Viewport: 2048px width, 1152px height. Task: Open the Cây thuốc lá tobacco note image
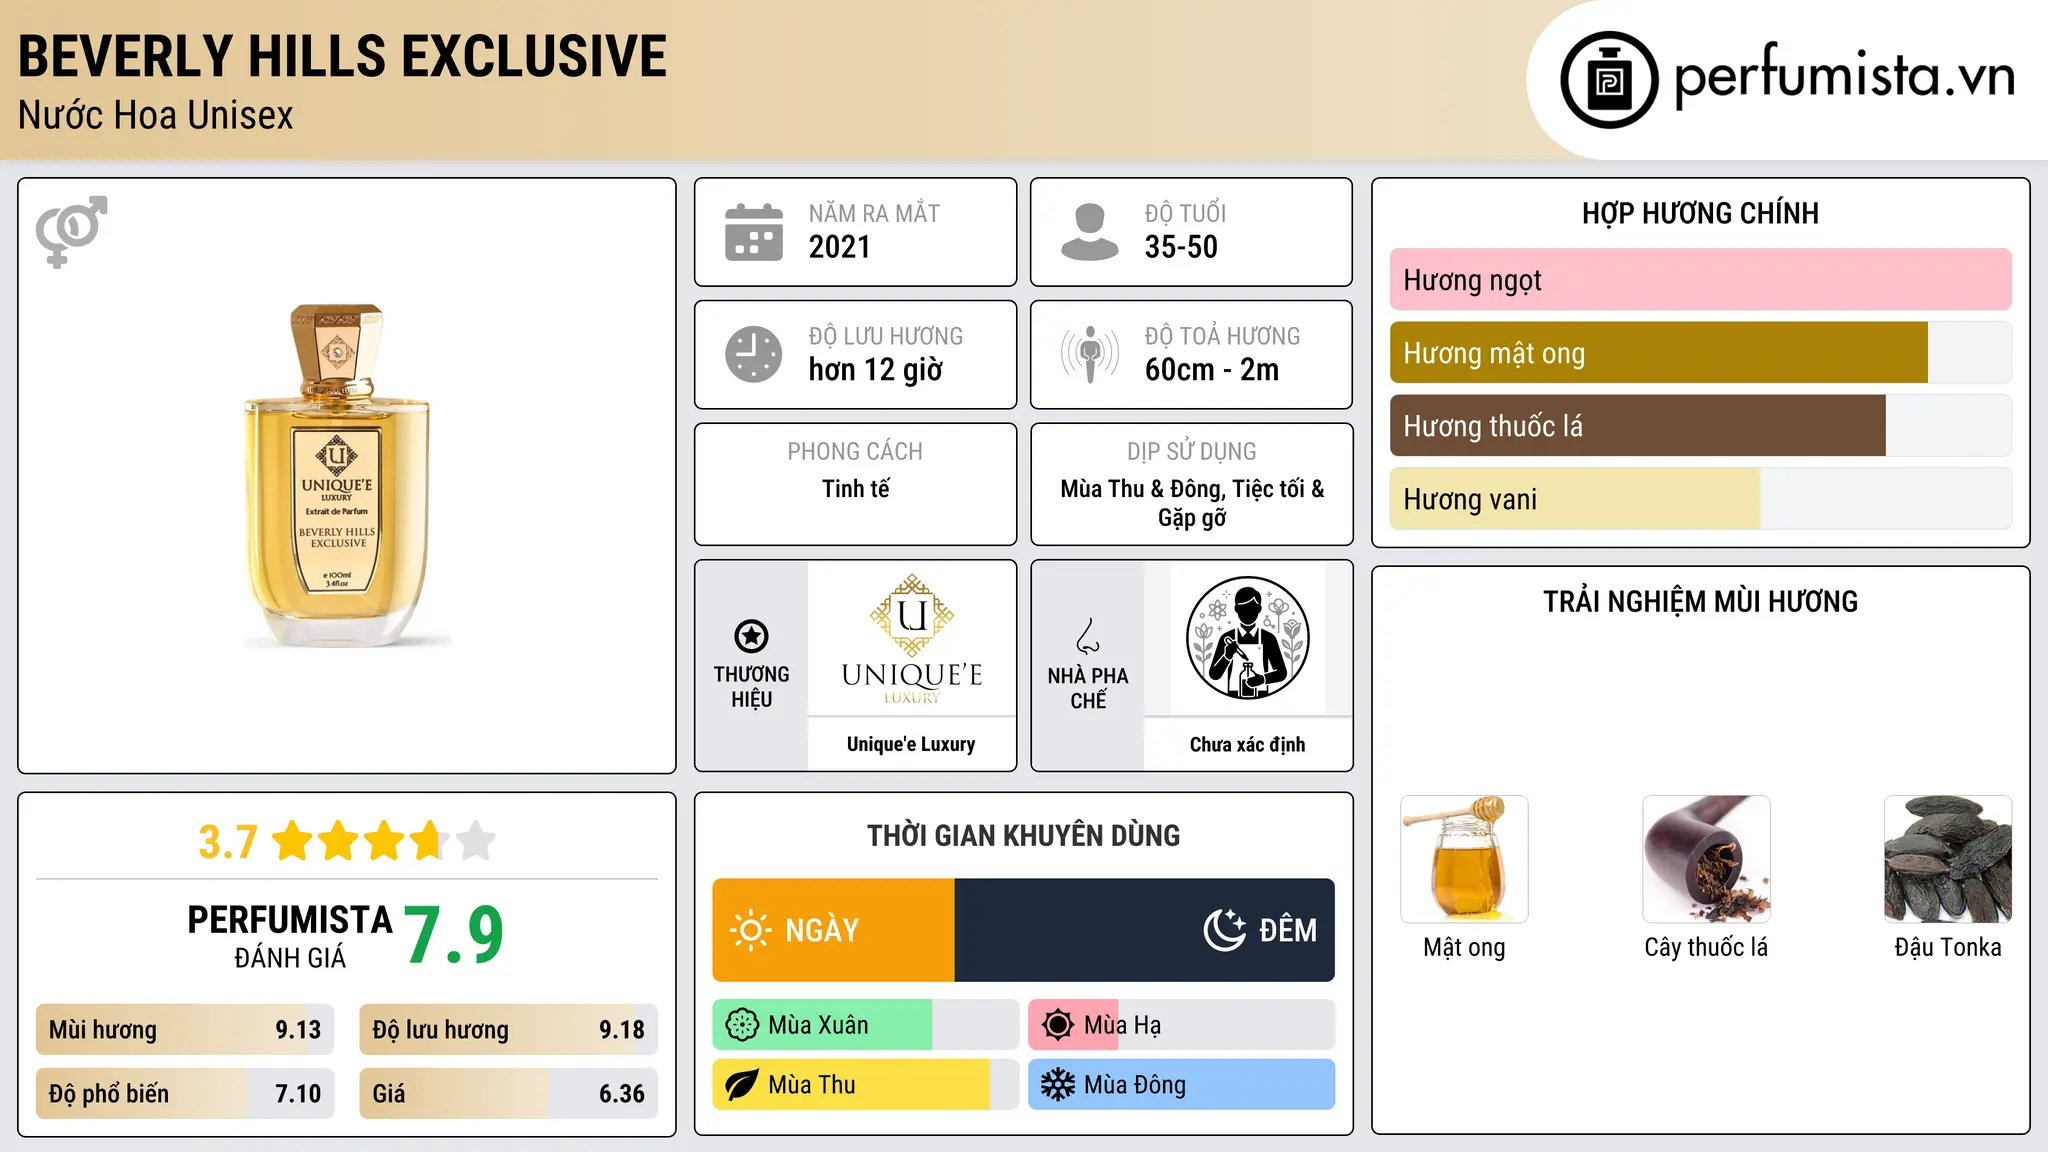[x=1706, y=859]
